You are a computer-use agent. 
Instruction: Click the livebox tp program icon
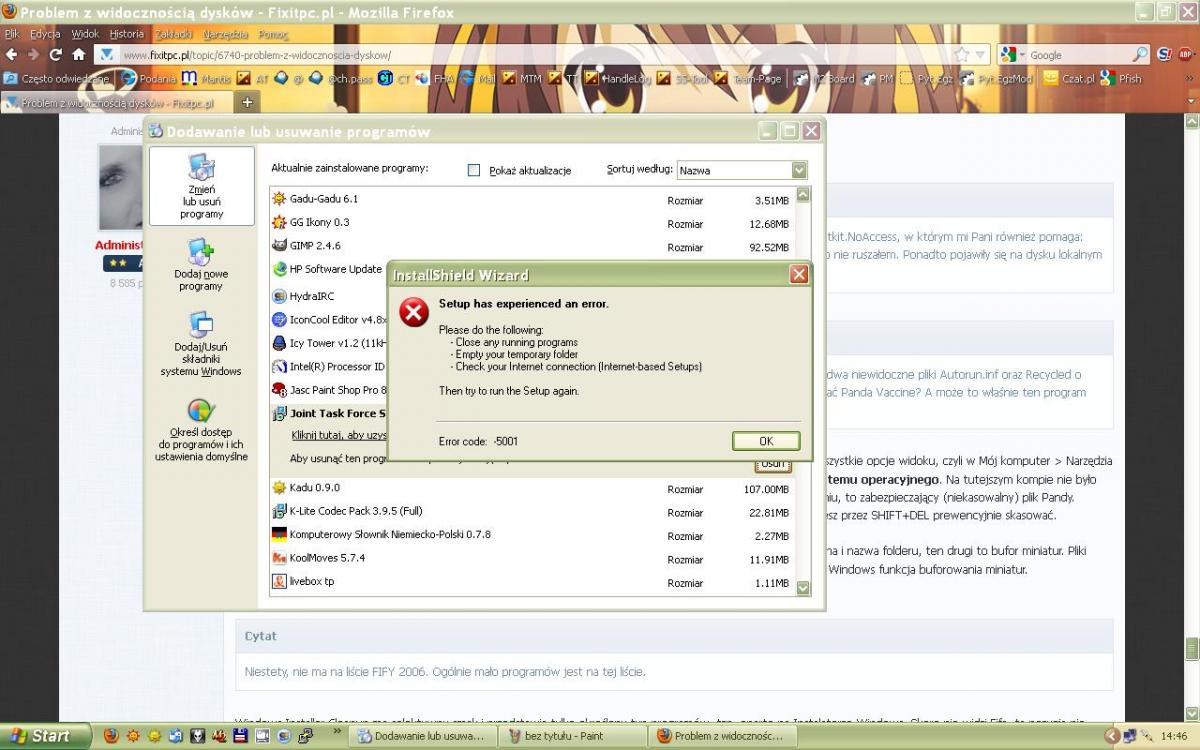[280, 581]
